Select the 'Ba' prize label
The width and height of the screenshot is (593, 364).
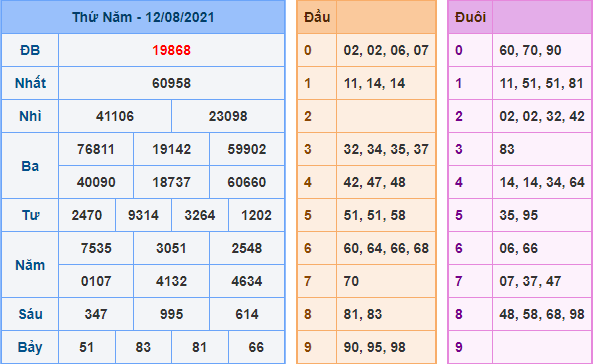[x=30, y=166]
